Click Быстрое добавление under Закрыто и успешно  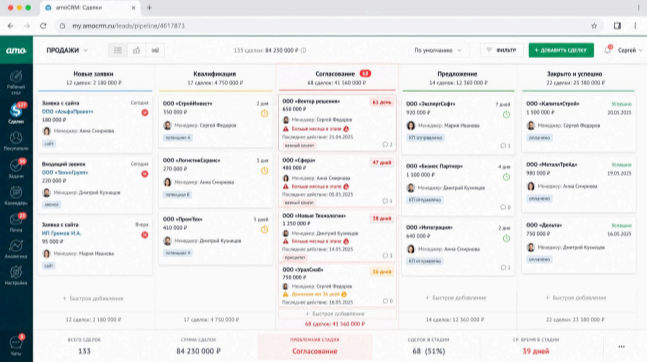[576, 298]
